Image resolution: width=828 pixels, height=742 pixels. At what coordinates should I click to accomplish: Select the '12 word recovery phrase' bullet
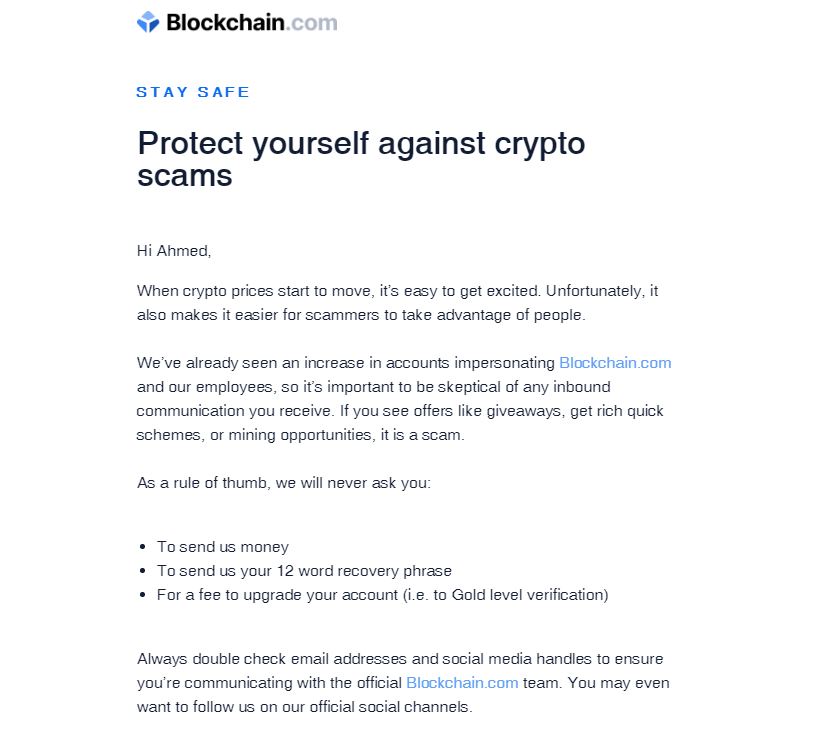click(304, 571)
